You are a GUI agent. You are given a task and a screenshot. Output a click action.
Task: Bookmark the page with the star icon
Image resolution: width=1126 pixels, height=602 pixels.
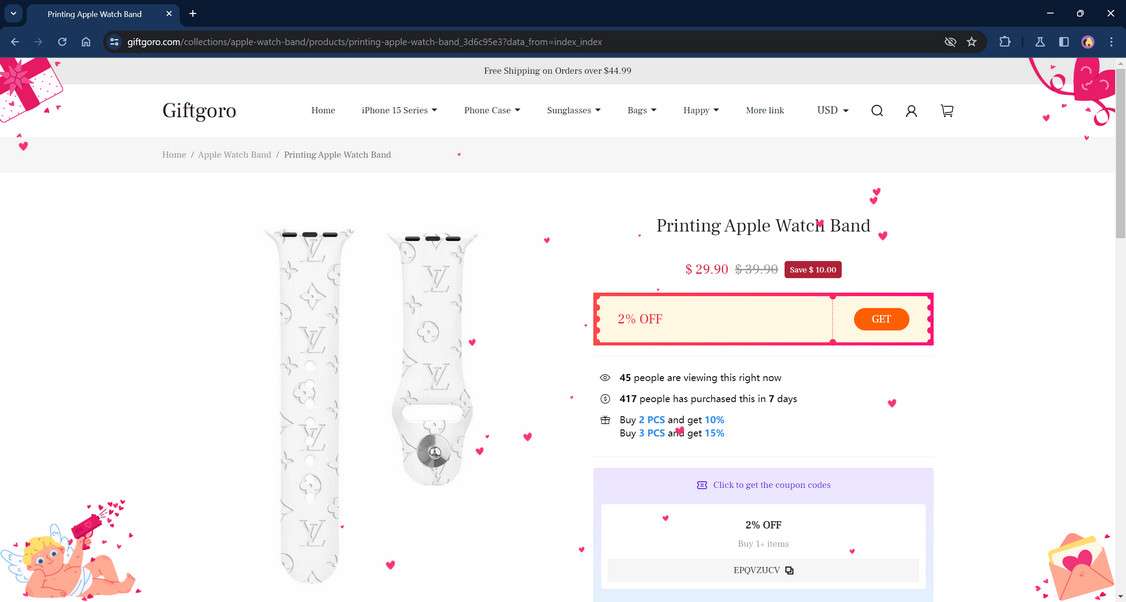(x=971, y=42)
